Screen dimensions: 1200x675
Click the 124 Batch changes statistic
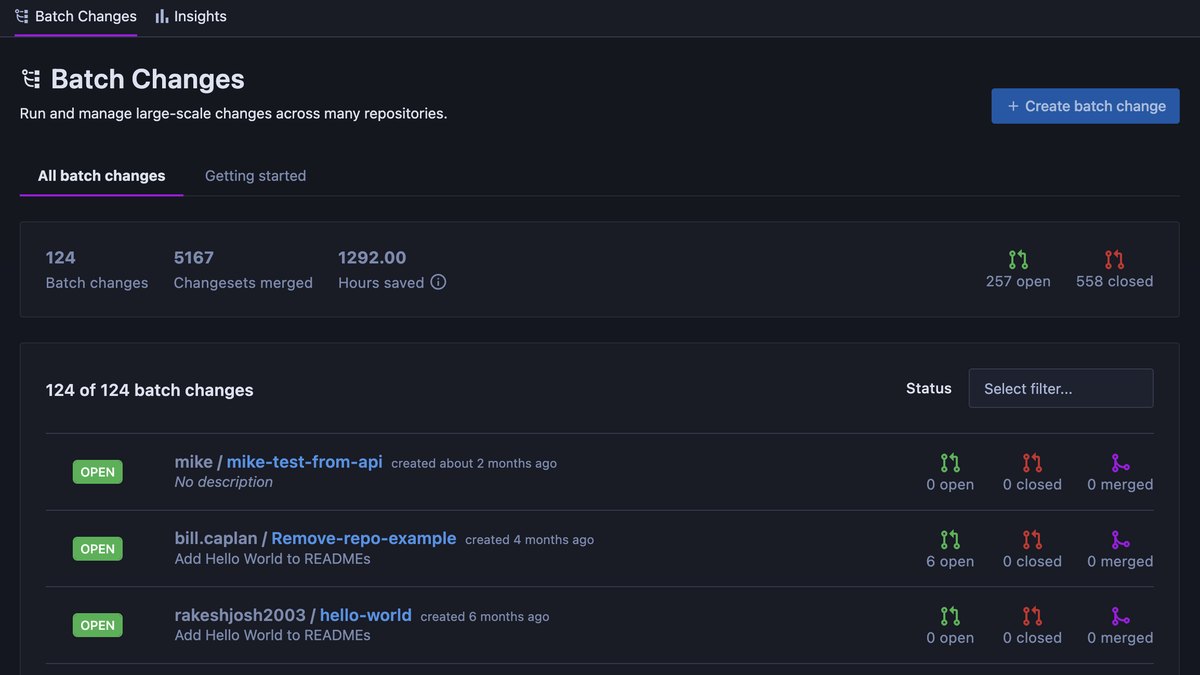coord(97,270)
